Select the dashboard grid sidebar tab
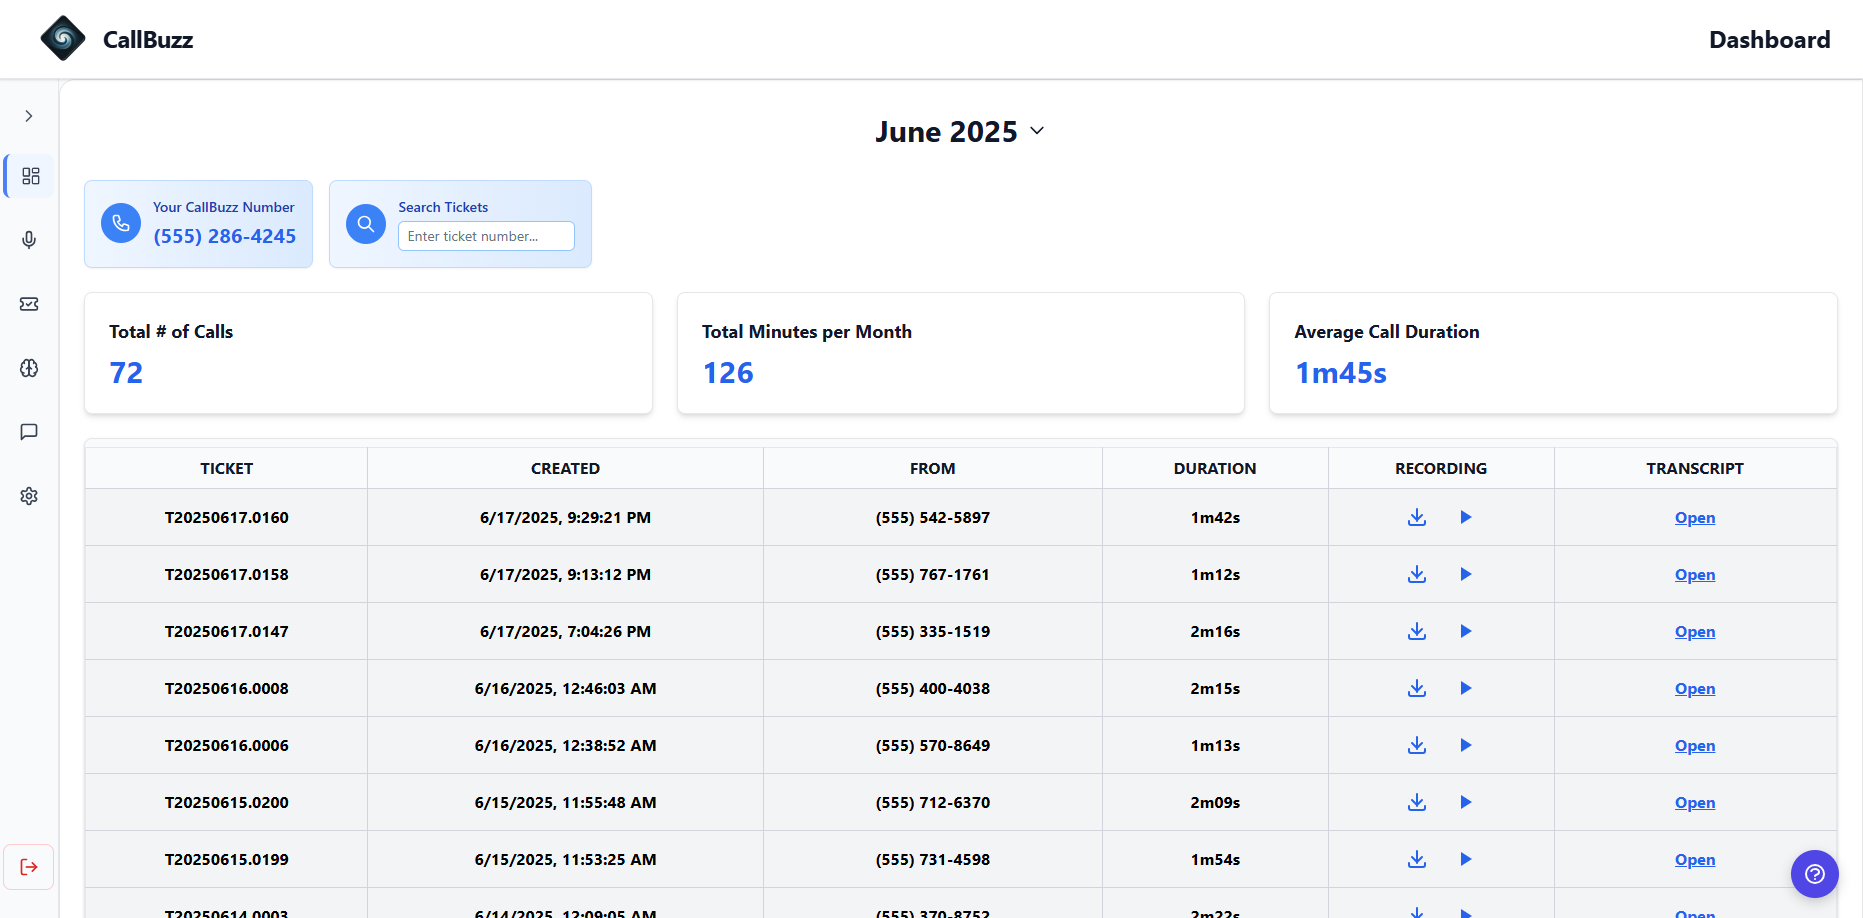The height and width of the screenshot is (918, 1863). pyautogui.click(x=30, y=176)
